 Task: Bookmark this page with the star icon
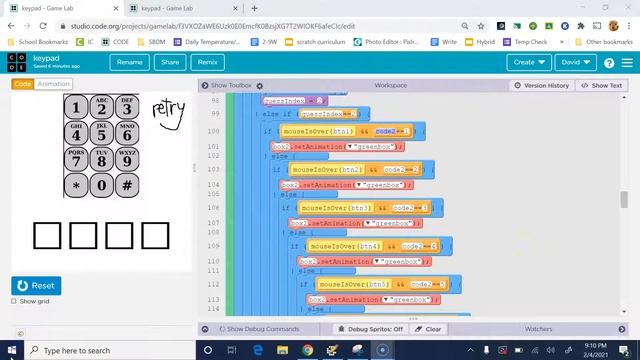481,26
